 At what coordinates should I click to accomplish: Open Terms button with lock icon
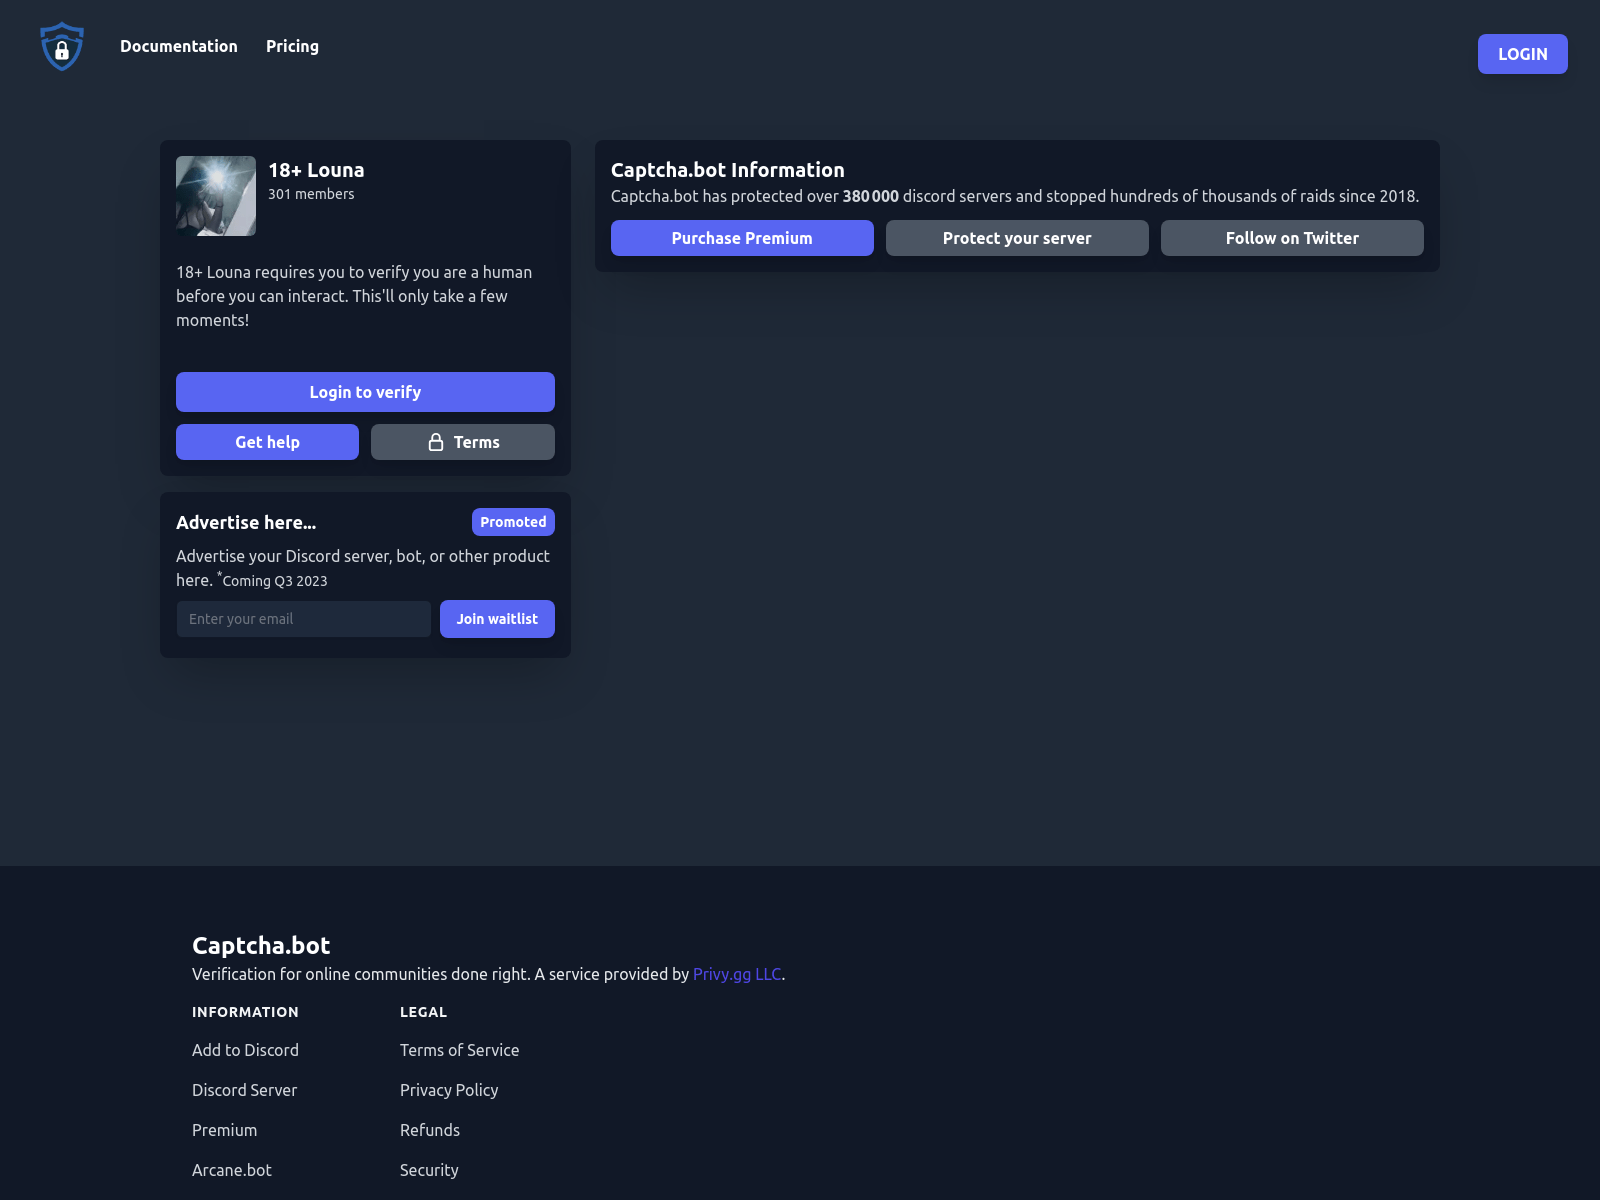[x=463, y=442]
